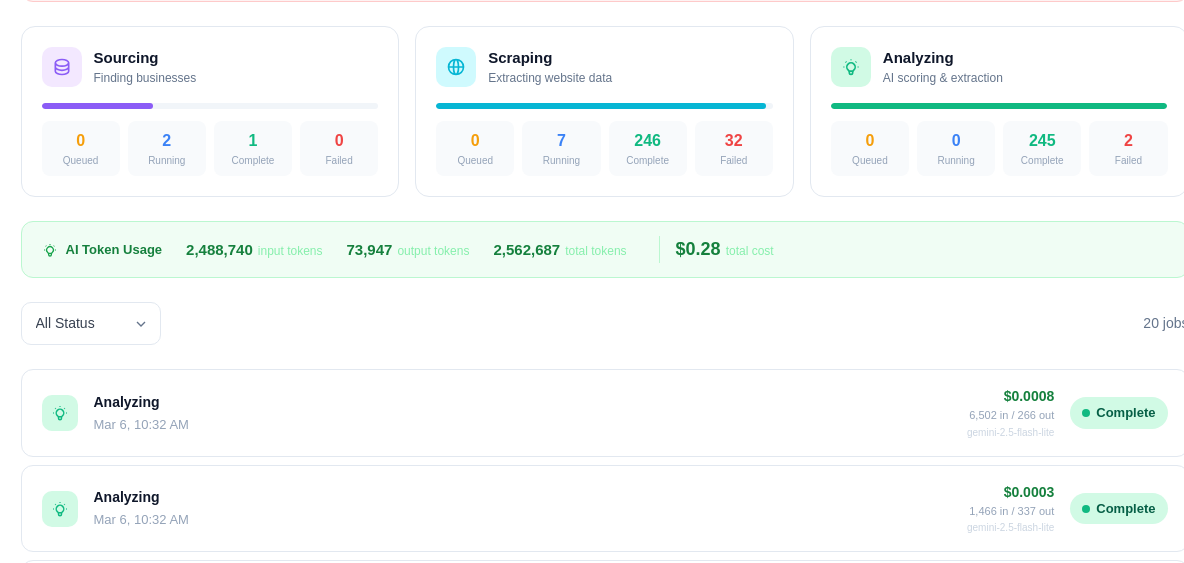Select Sourcing Failed count tile

[339, 149]
